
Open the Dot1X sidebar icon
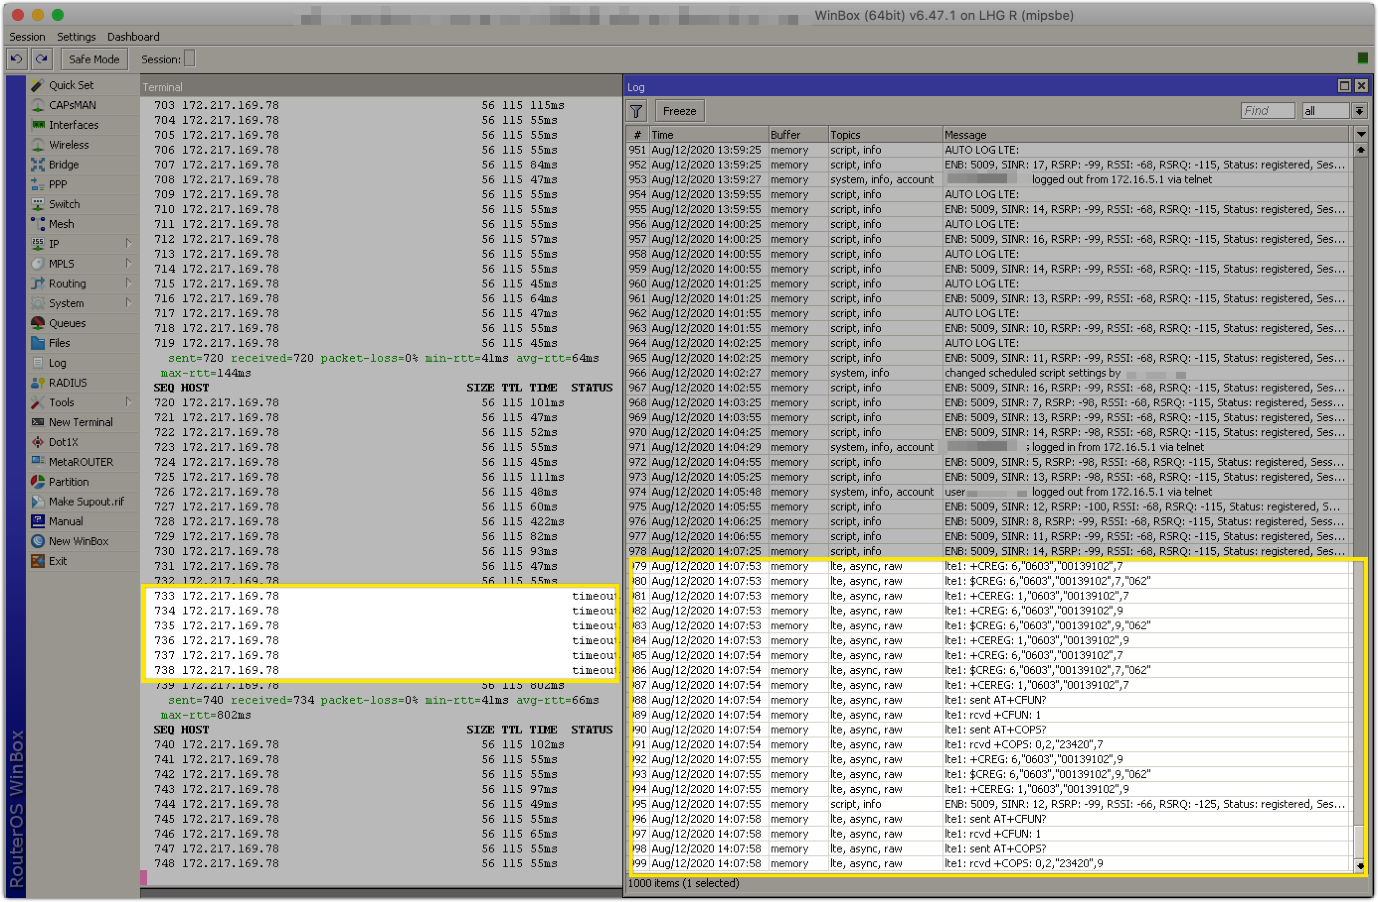click(38, 442)
